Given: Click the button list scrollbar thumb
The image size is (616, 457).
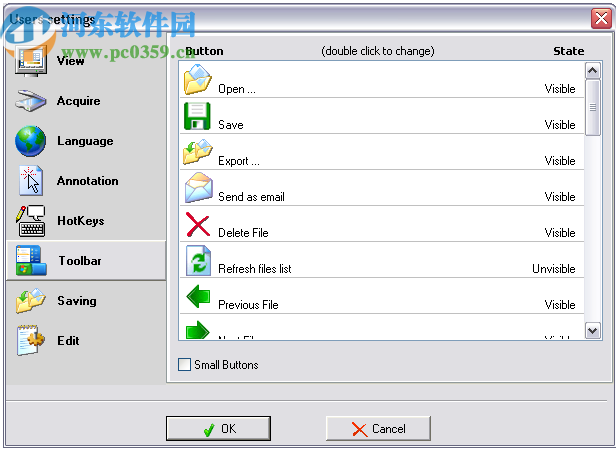Looking at the screenshot, I should tap(592, 108).
